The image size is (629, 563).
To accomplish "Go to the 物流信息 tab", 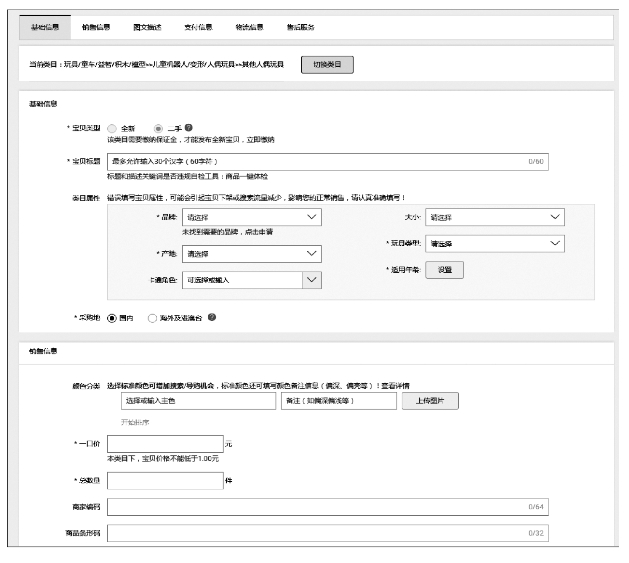I will (247, 26).
